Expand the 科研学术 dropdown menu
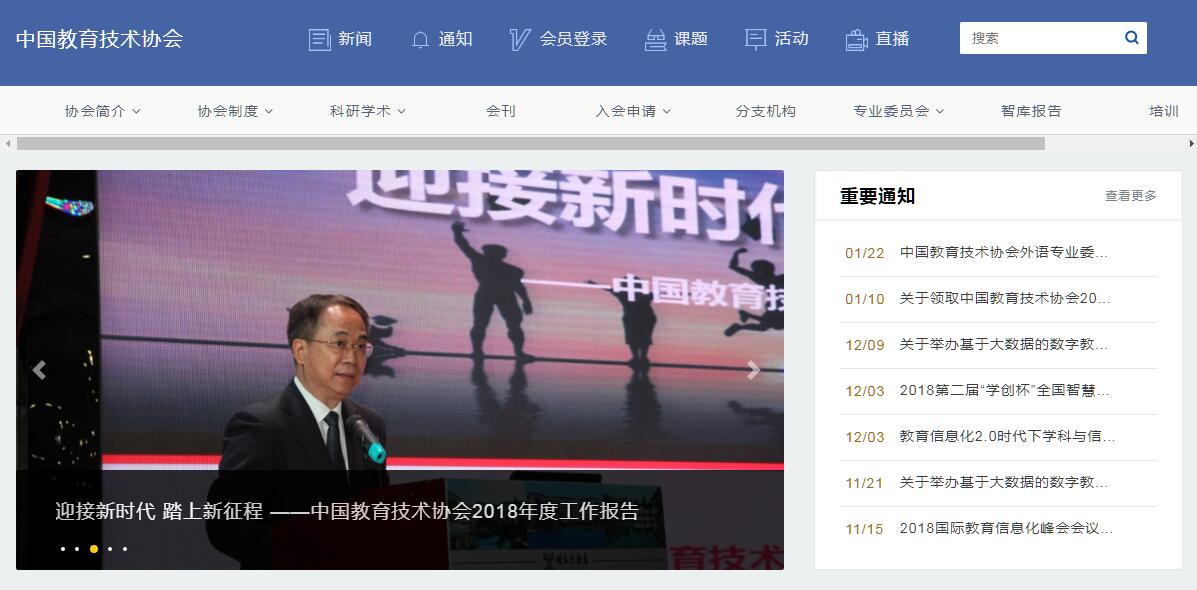The width and height of the screenshot is (1197, 590). tap(368, 111)
